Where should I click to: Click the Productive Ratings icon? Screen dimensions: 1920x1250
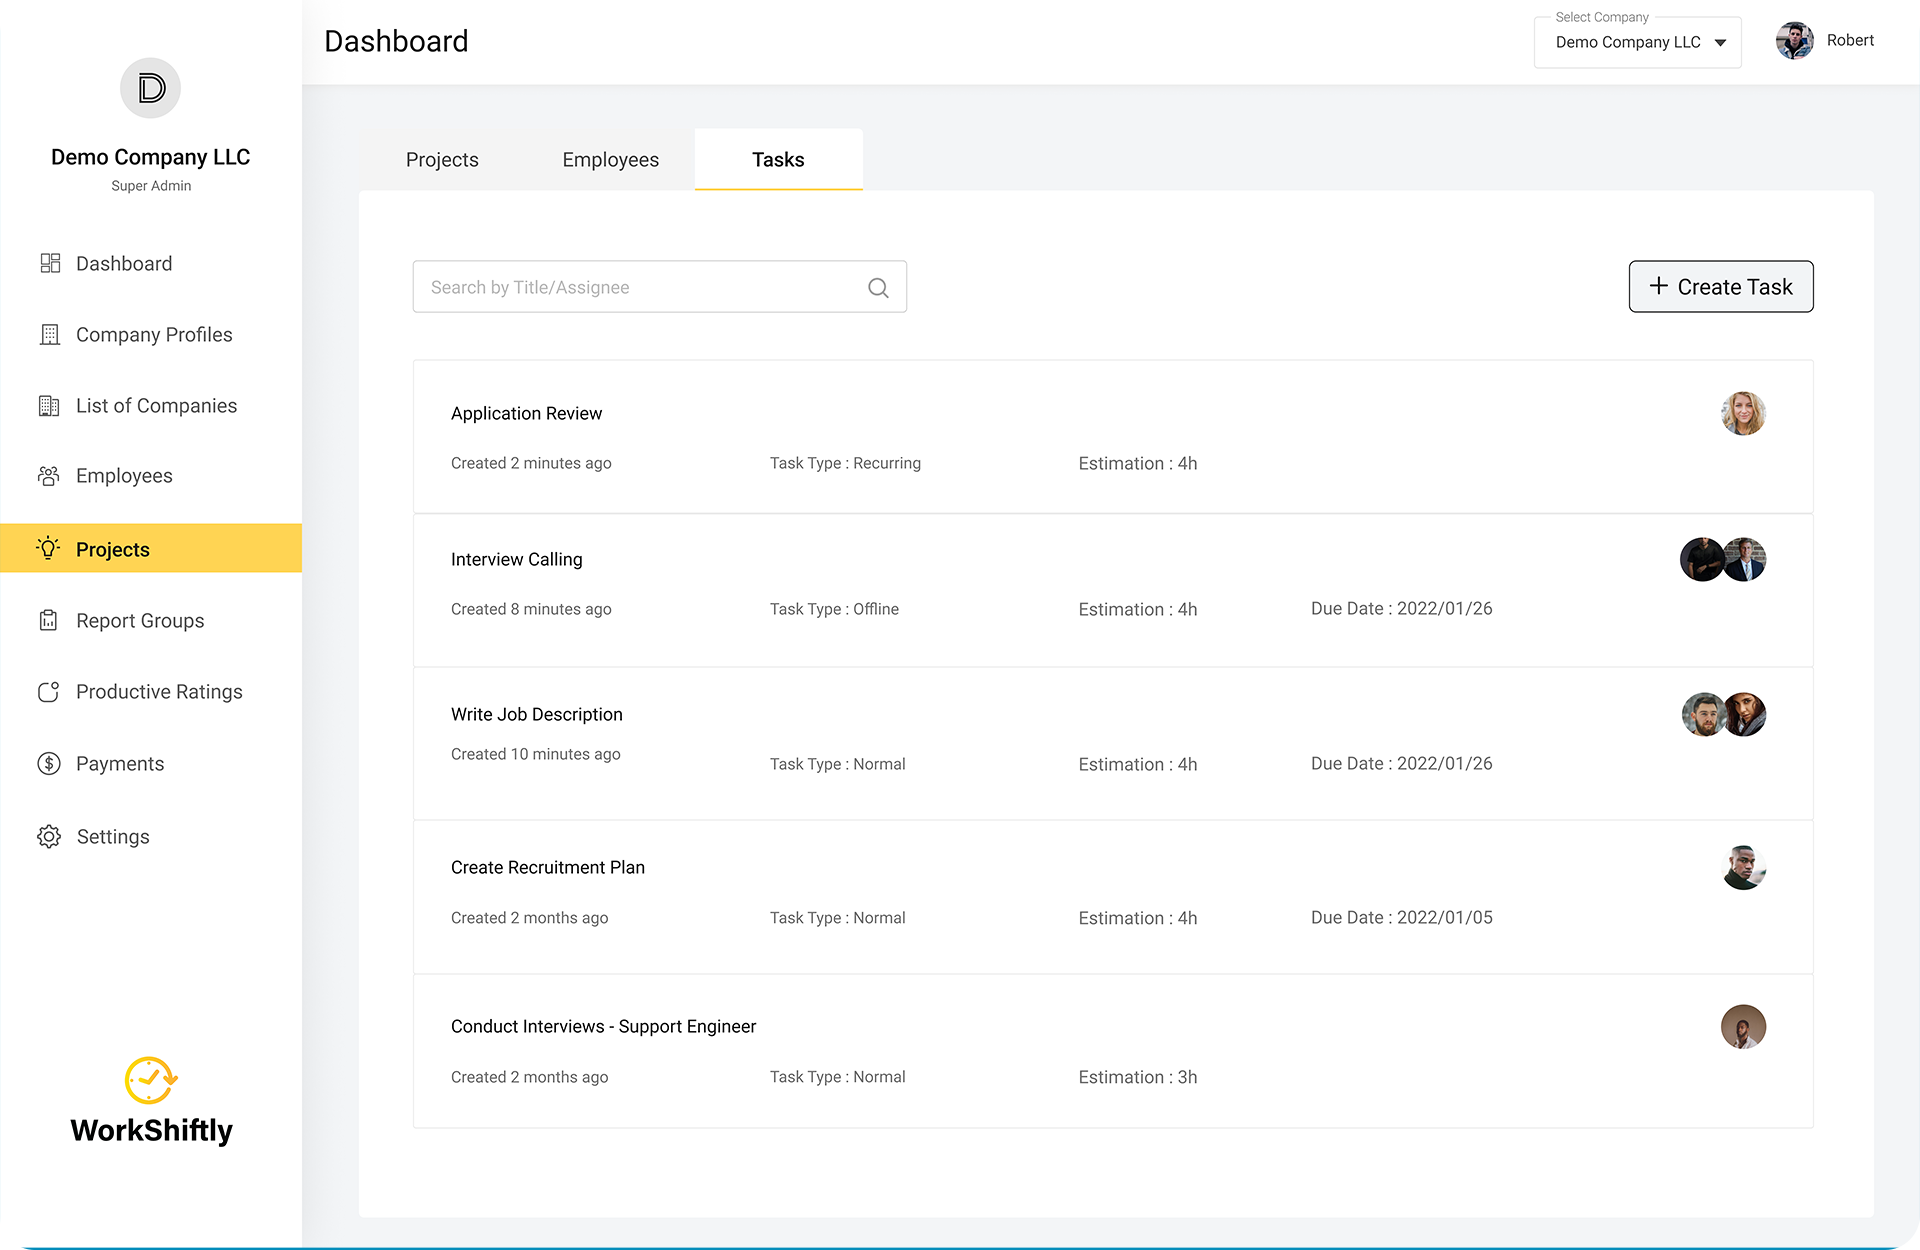pyautogui.click(x=49, y=692)
